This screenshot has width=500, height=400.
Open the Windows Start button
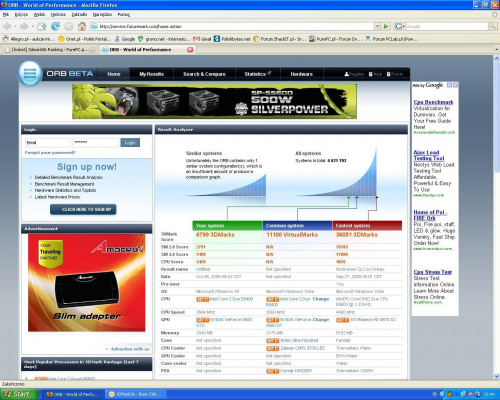18,394
